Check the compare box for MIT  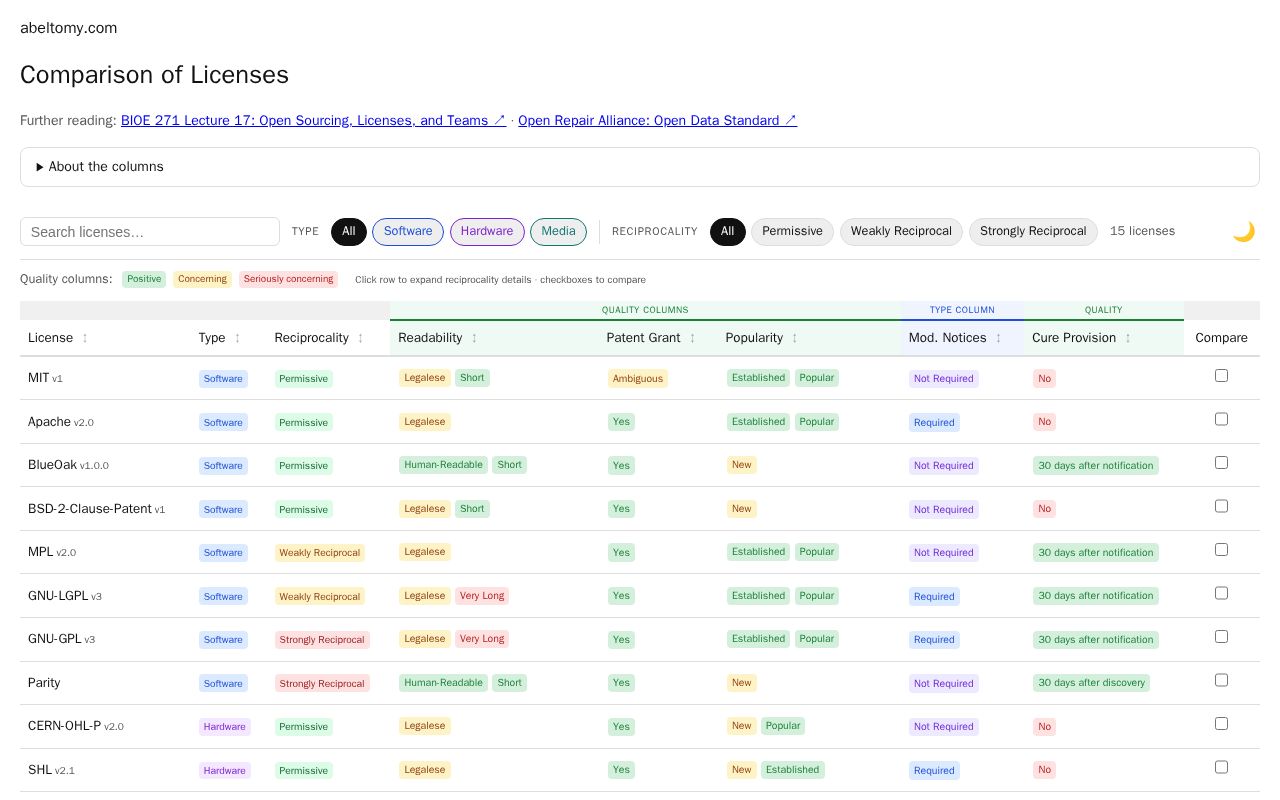(x=1221, y=376)
